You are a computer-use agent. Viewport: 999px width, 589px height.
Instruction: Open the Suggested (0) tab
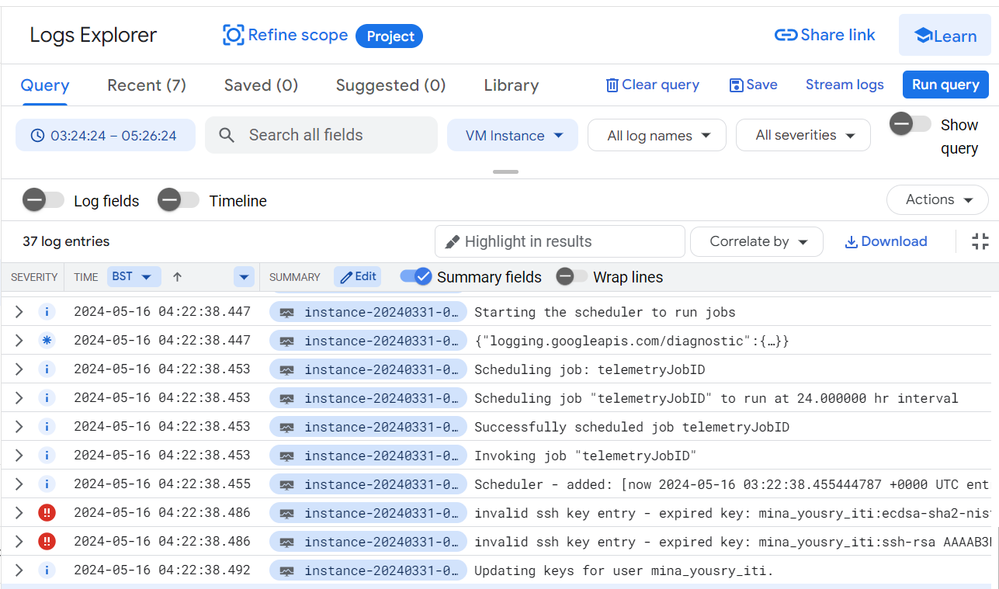click(x=391, y=85)
